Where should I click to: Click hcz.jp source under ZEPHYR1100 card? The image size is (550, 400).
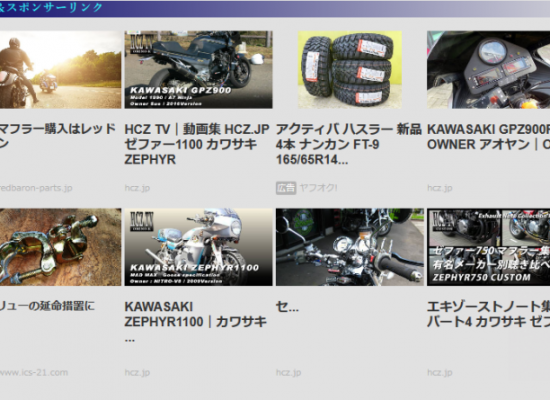pyautogui.click(x=137, y=373)
